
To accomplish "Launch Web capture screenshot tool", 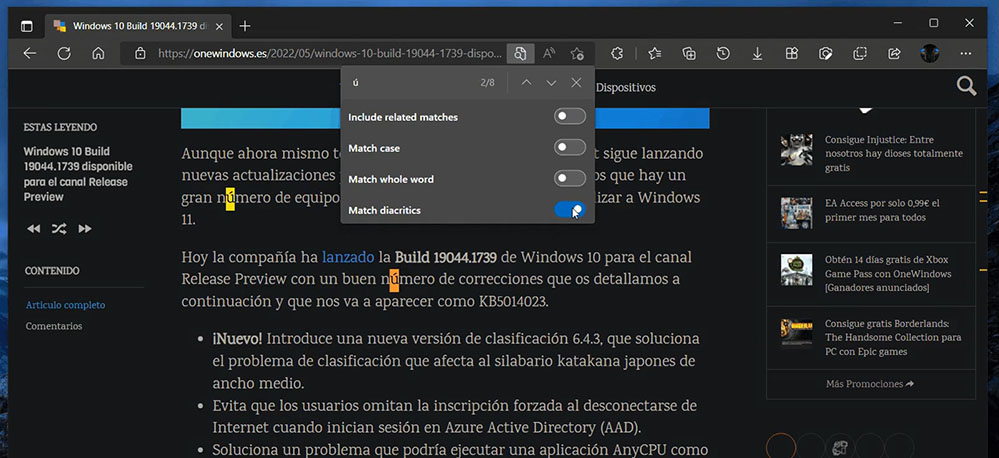I will 826,54.
